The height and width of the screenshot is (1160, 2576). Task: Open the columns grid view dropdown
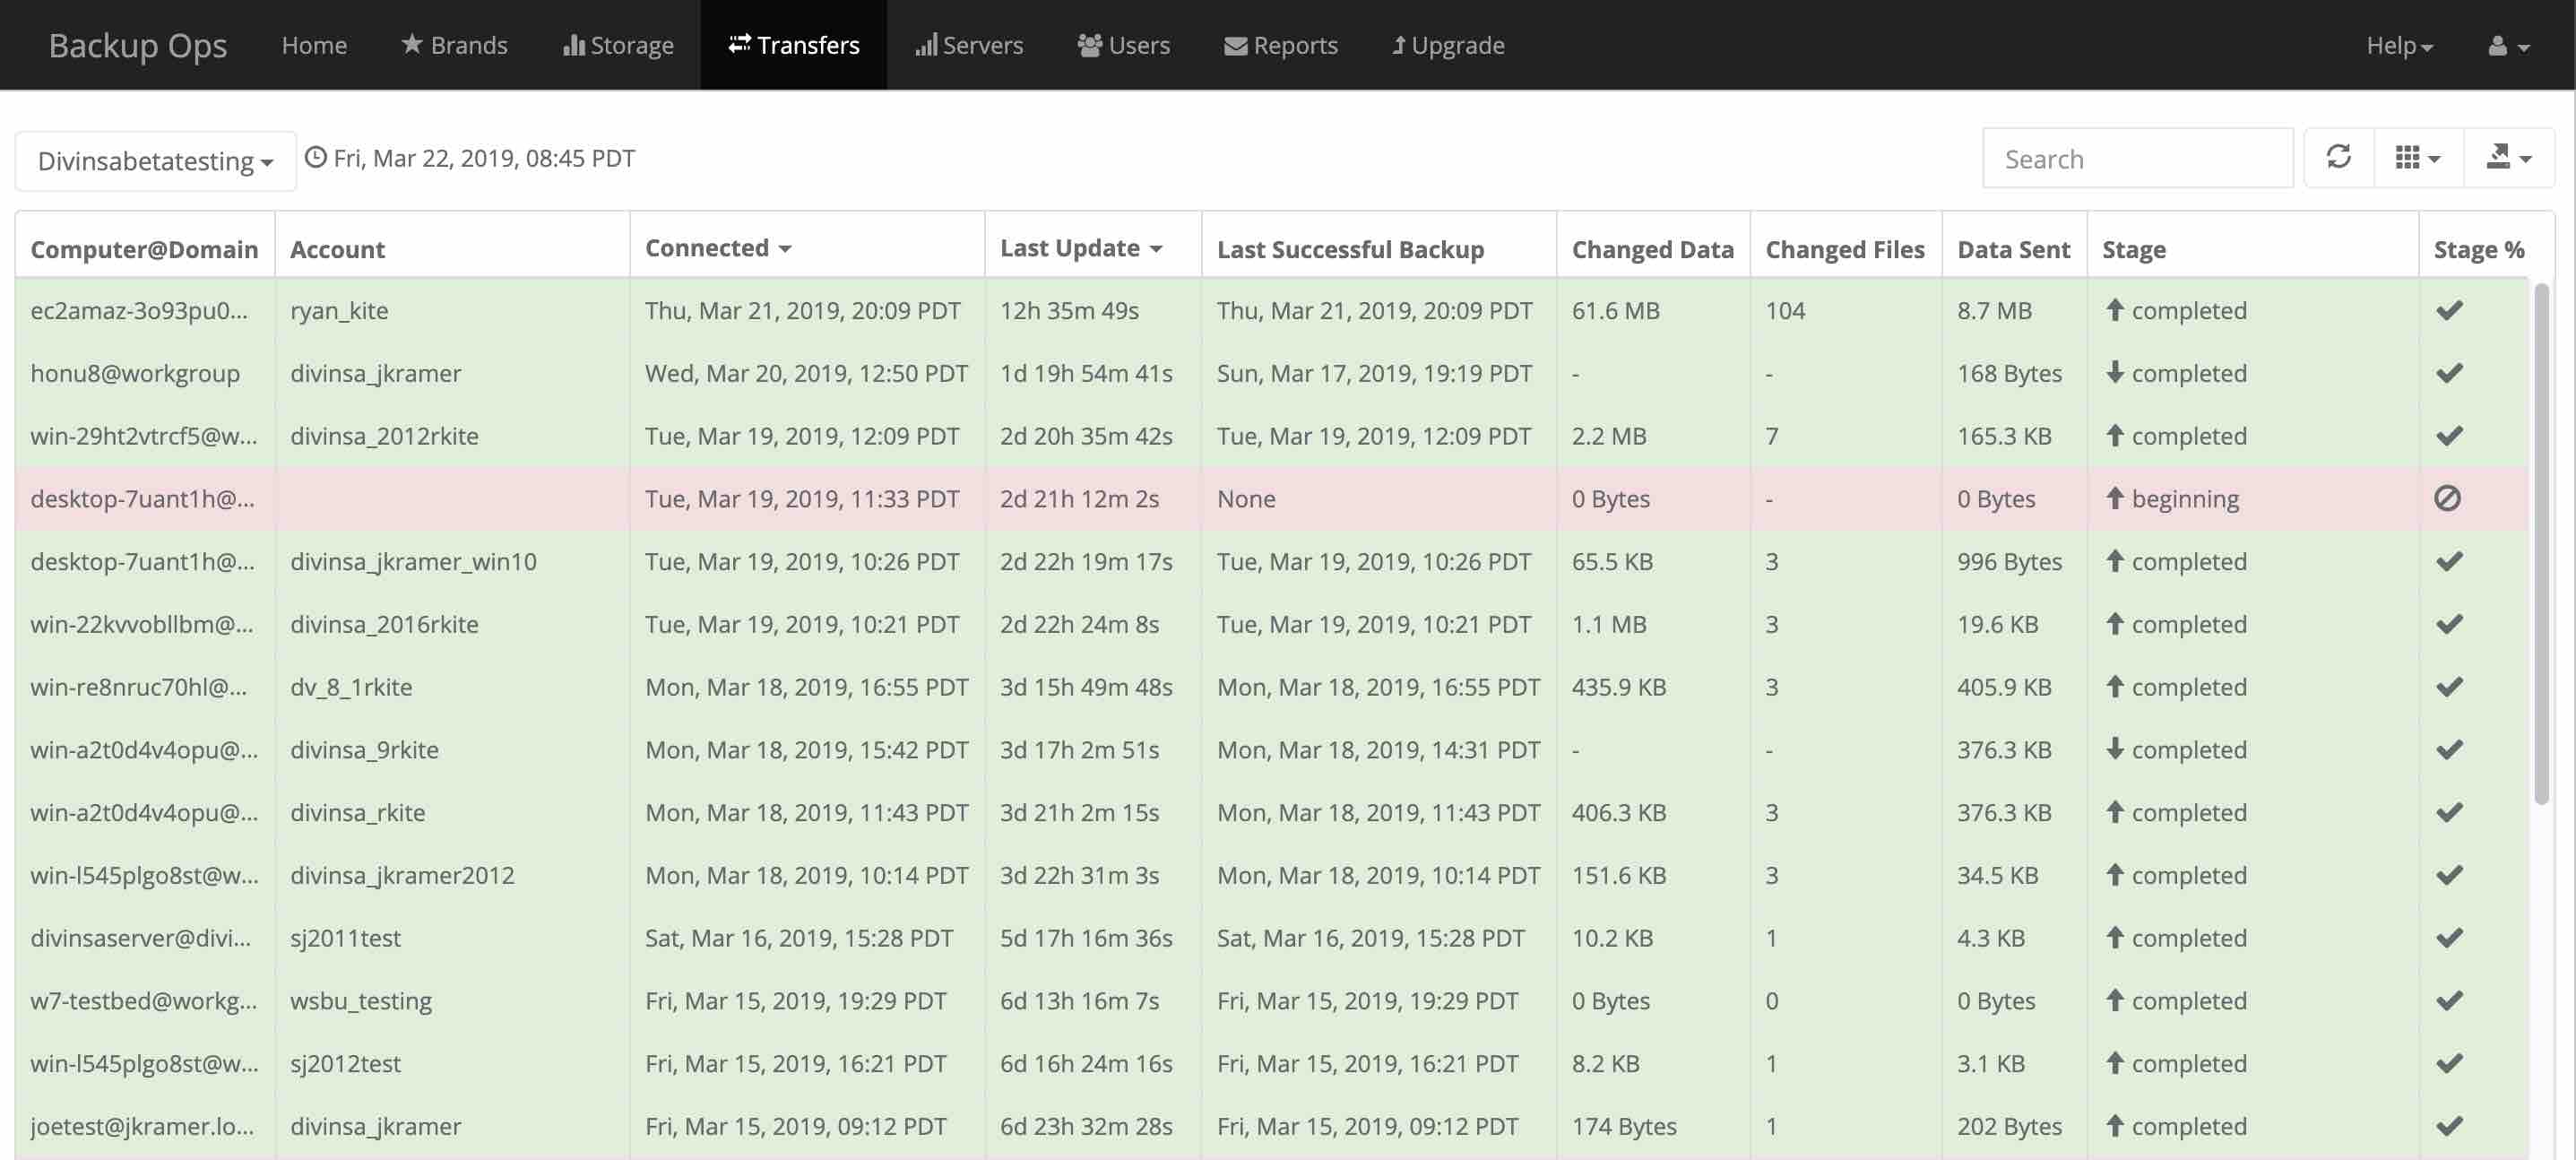pyautogui.click(x=2417, y=158)
